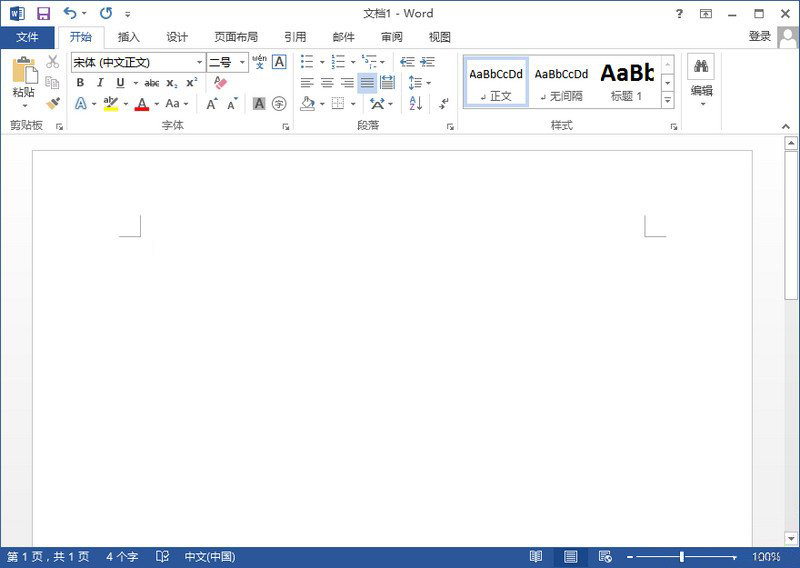The height and width of the screenshot is (568, 800).
Task: Click 登录 to sign in
Action: click(x=759, y=37)
